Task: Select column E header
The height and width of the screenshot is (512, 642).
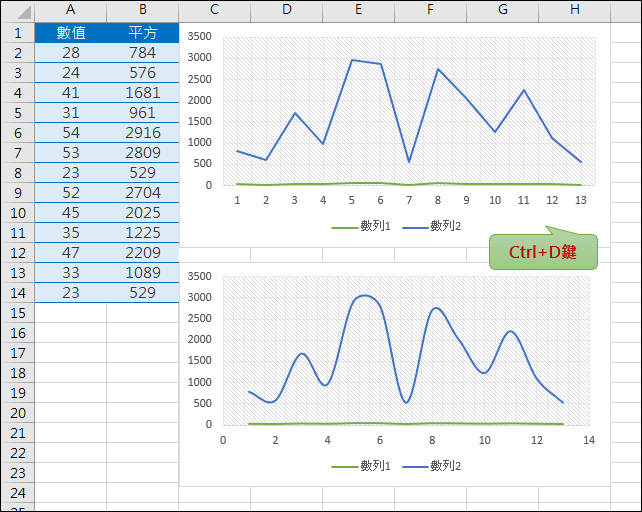Action: [x=359, y=10]
